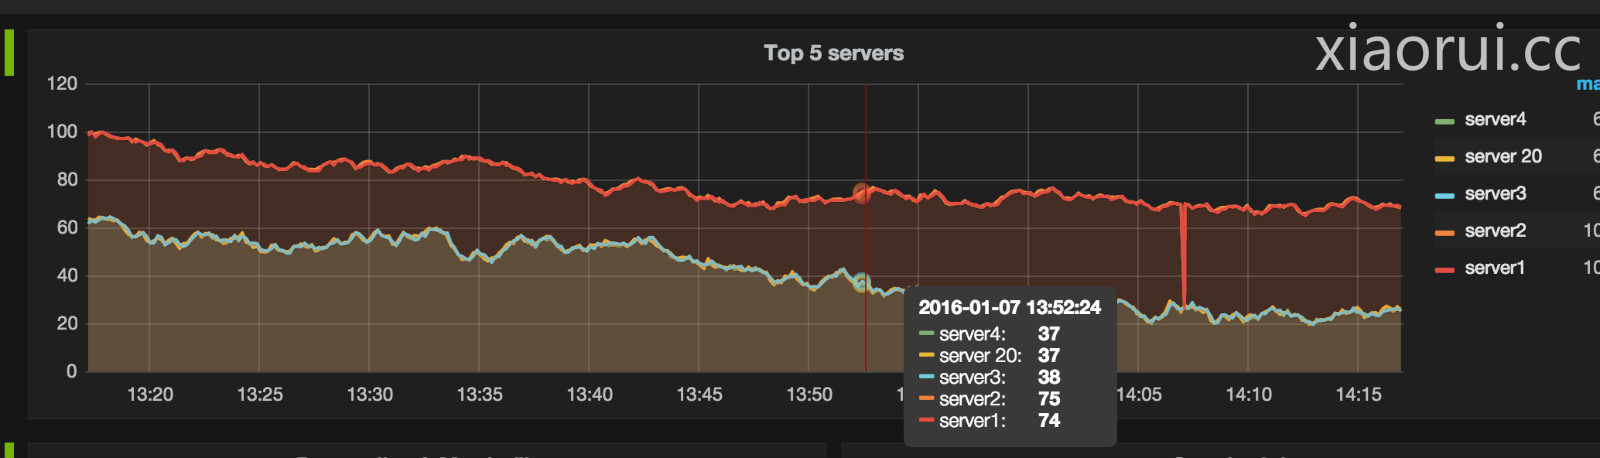1600x458 pixels.
Task: Click the 13:20 label on the time axis
Action: 150,395
